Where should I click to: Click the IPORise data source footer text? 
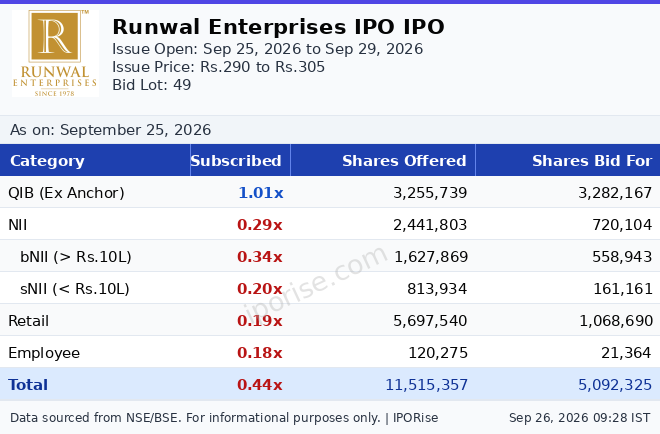click(x=224, y=418)
